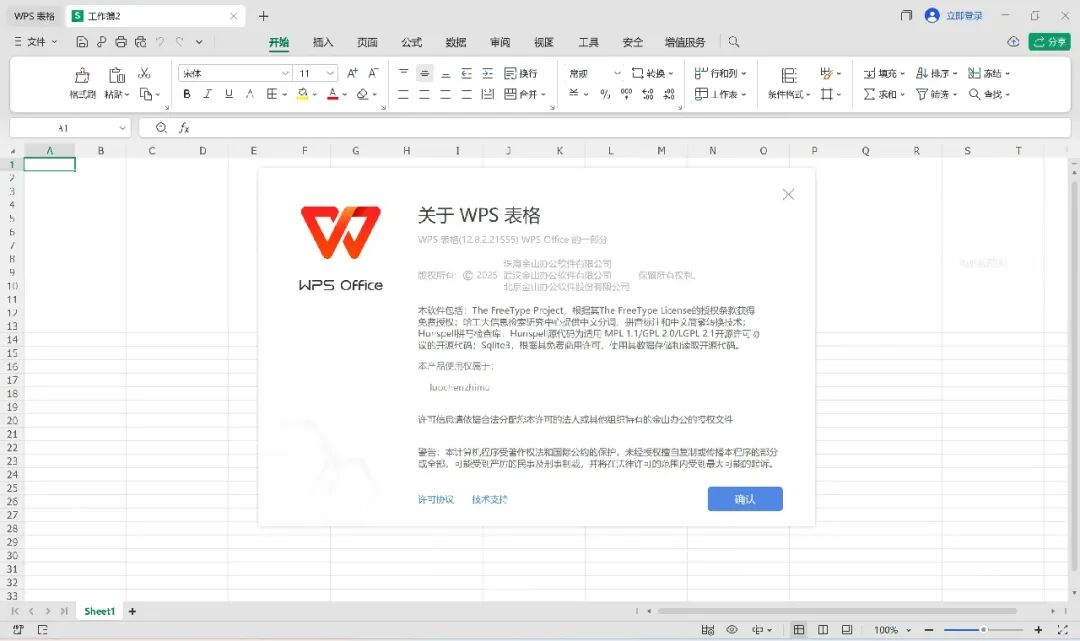This screenshot has width=1080, height=641.
Task: Click the cloud upload icon
Action: pyautogui.click(x=1013, y=42)
